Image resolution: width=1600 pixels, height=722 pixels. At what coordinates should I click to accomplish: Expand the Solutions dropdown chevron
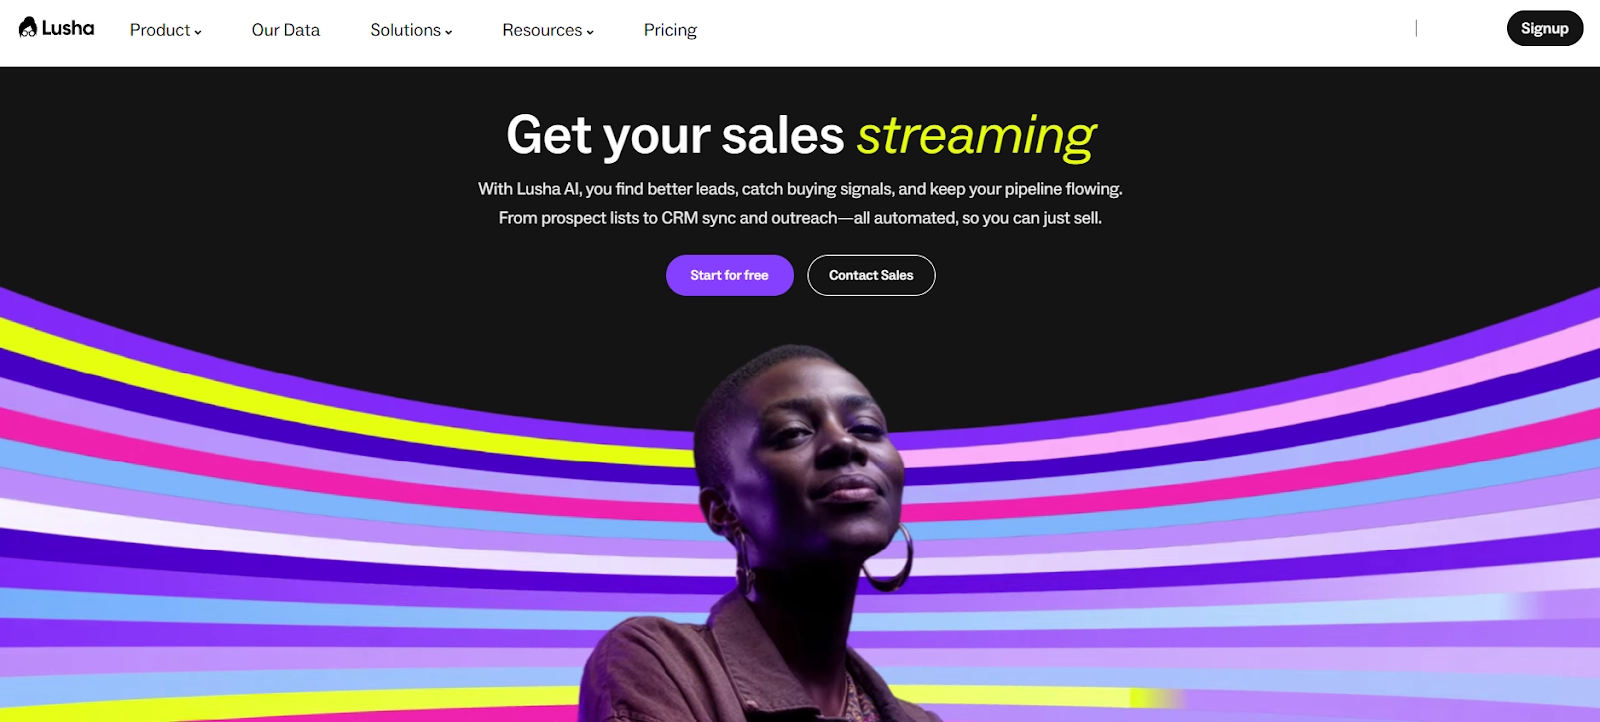pos(449,32)
